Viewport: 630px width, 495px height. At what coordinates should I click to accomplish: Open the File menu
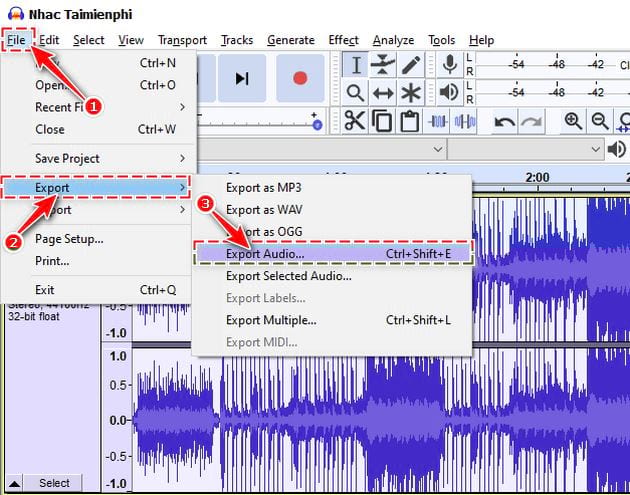coord(16,40)
